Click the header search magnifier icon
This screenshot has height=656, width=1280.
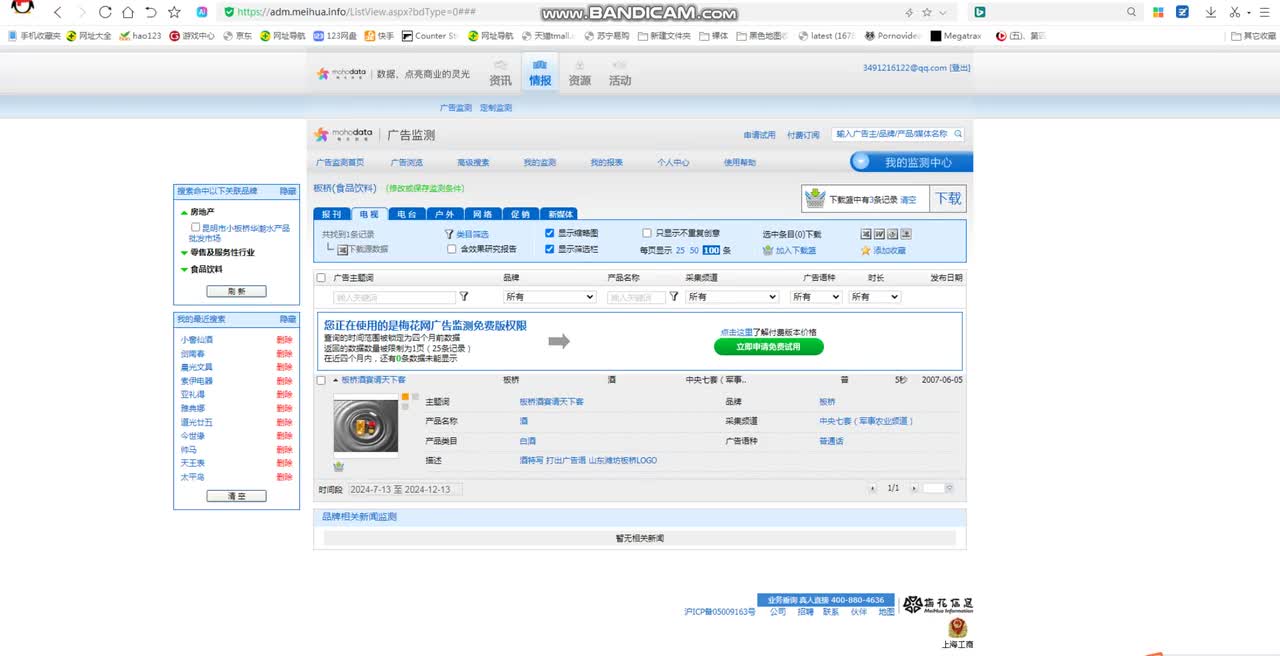click(958, 133)
